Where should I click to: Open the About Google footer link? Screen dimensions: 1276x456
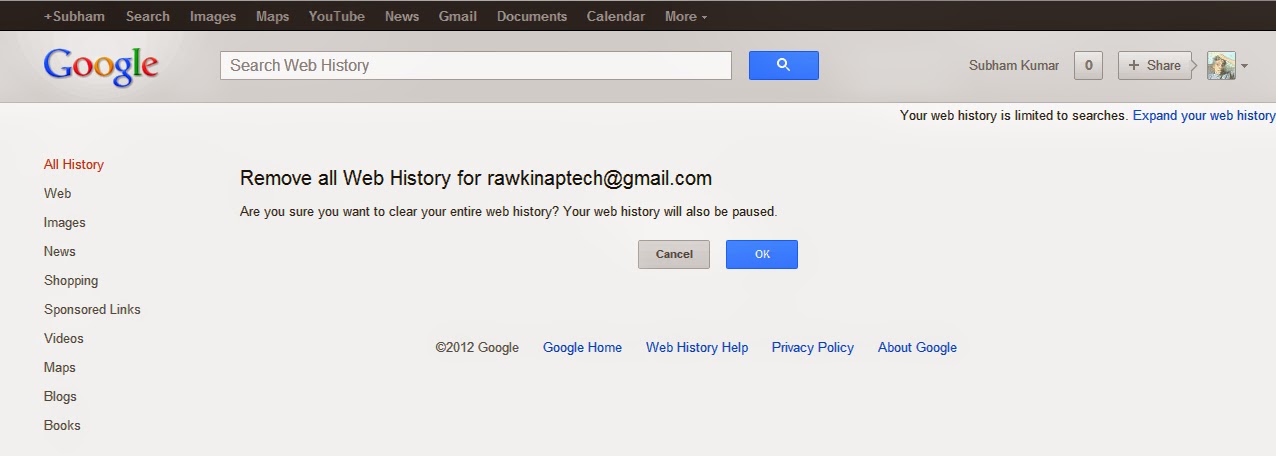[917, 347]
